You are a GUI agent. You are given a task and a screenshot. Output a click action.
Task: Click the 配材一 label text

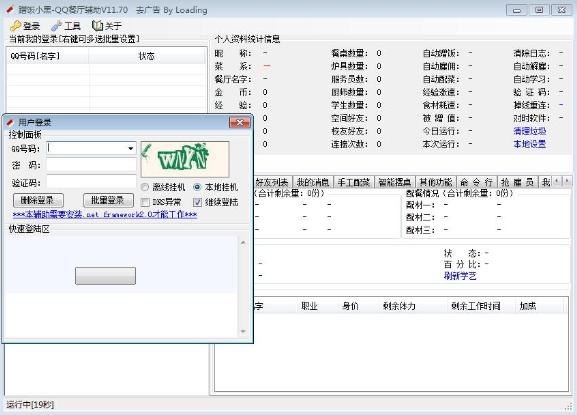[x=420, y=205]
